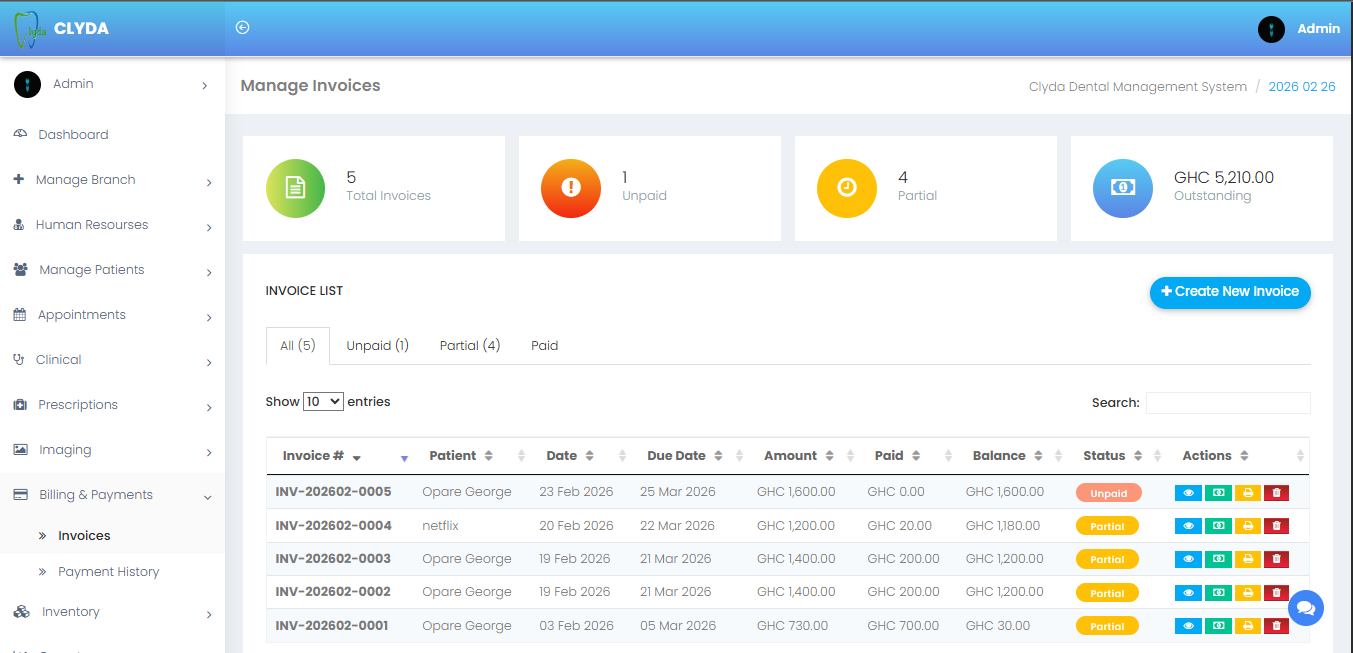This screenshot has height=653, width=1353.
Task: Sort table by Balance column
Action: (x=1010, y=456)
